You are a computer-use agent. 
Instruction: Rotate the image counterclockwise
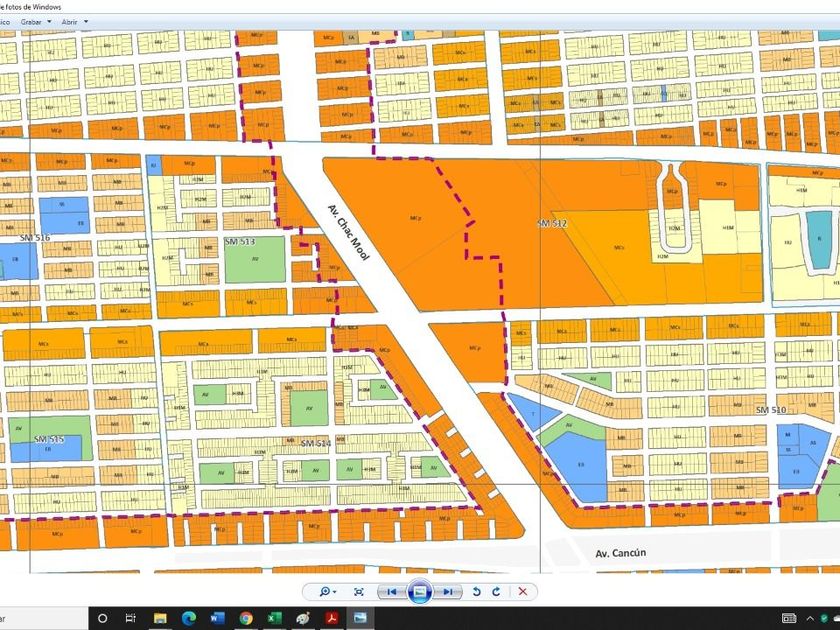coord(477,591)
